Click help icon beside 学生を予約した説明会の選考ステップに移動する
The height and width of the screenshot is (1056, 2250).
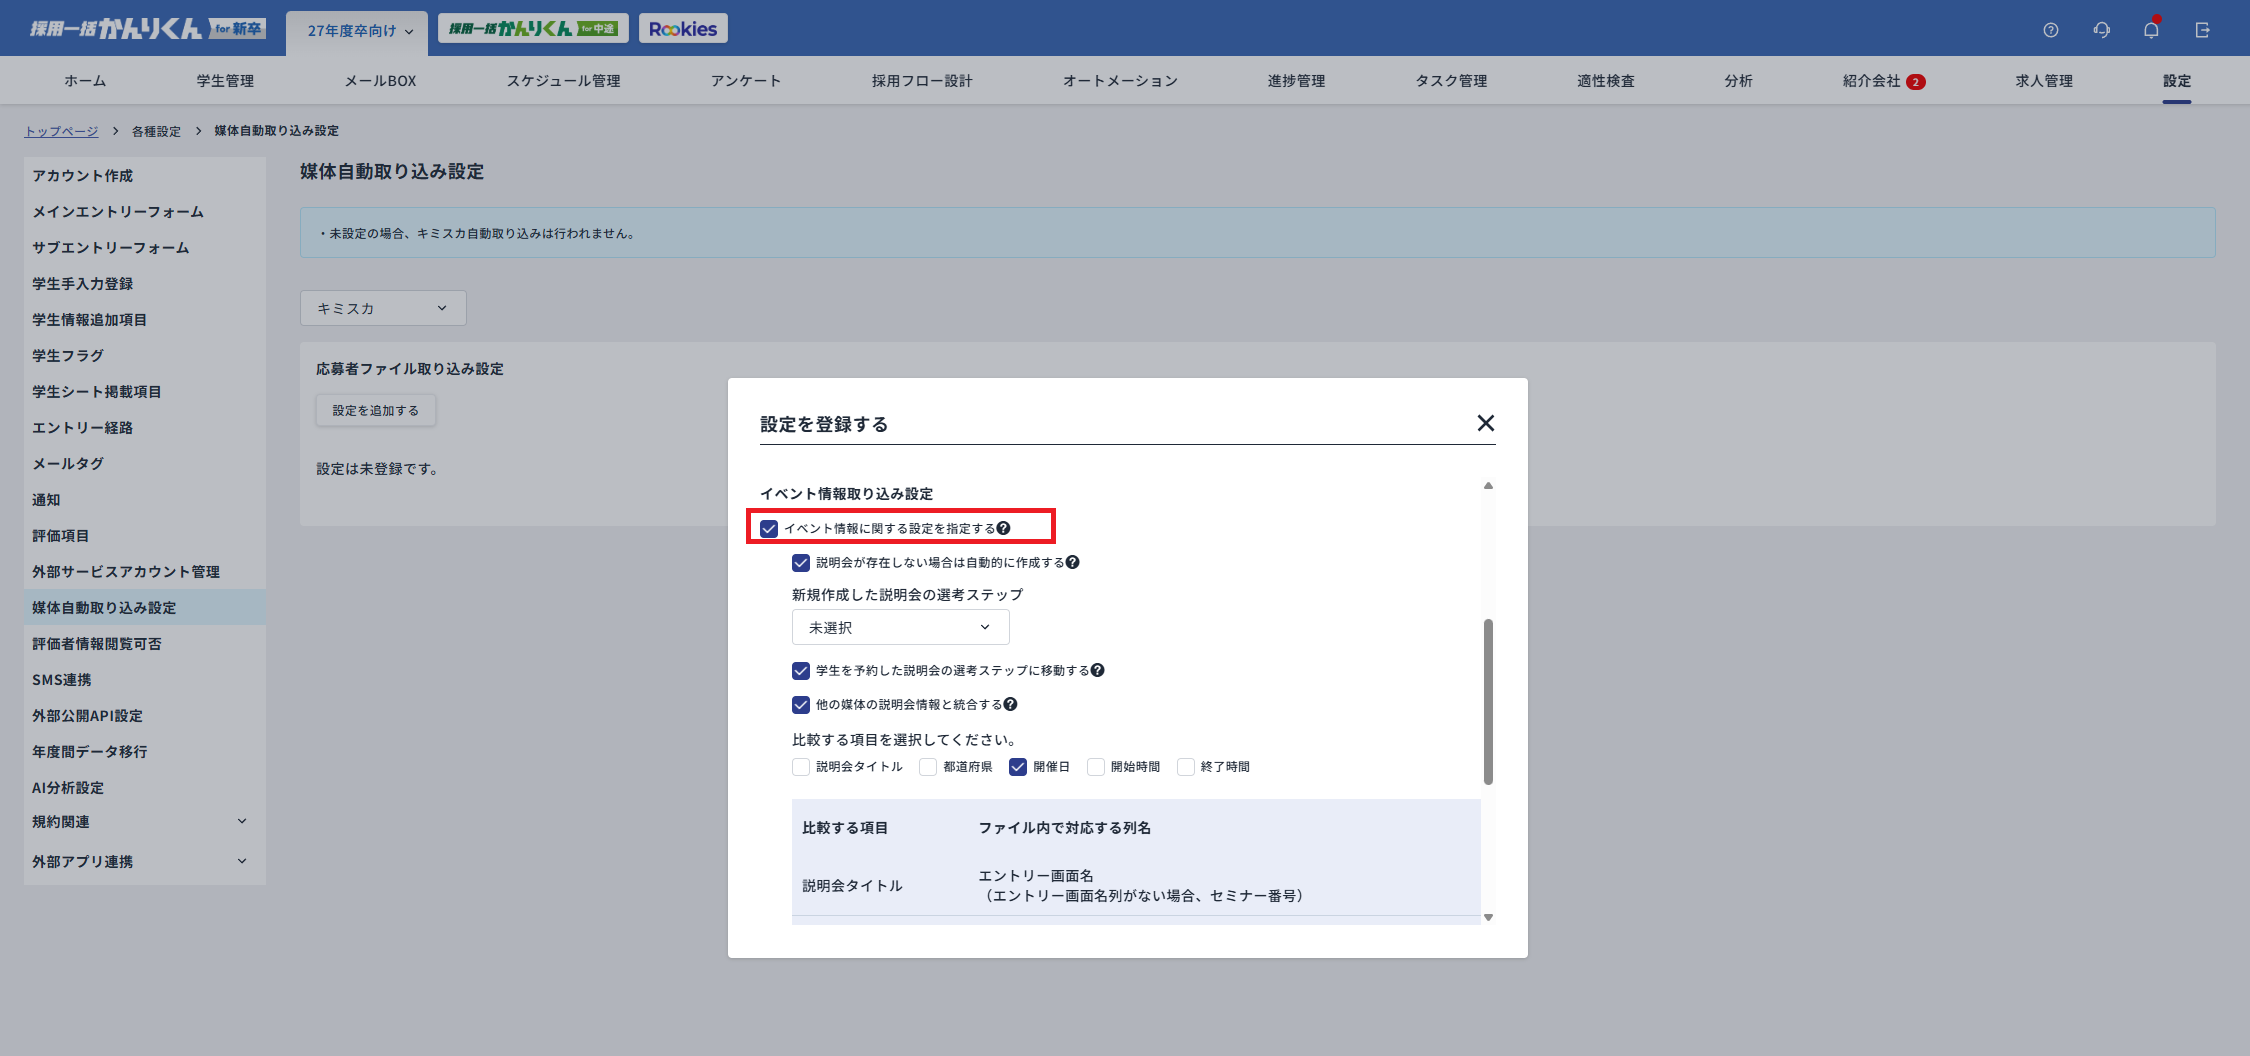(1097, 670)
